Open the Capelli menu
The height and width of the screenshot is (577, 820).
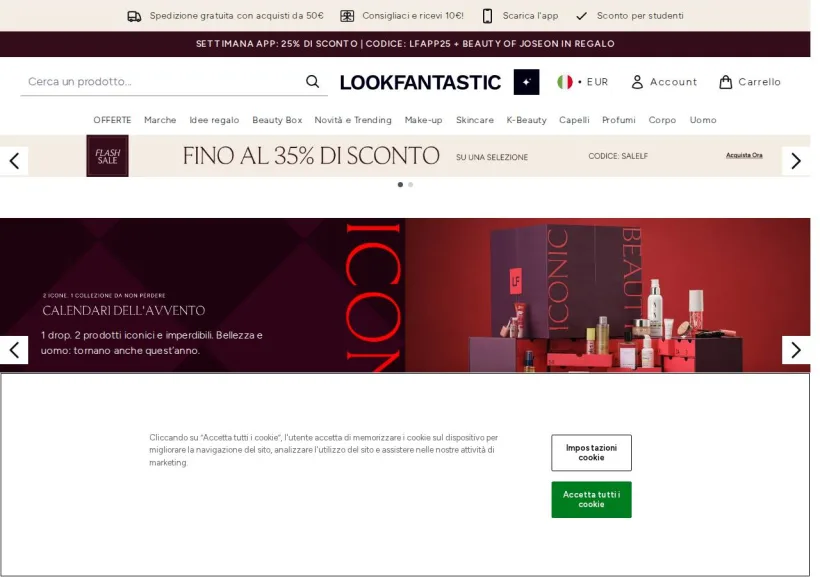pyautogui.click(x=574, y=120)
